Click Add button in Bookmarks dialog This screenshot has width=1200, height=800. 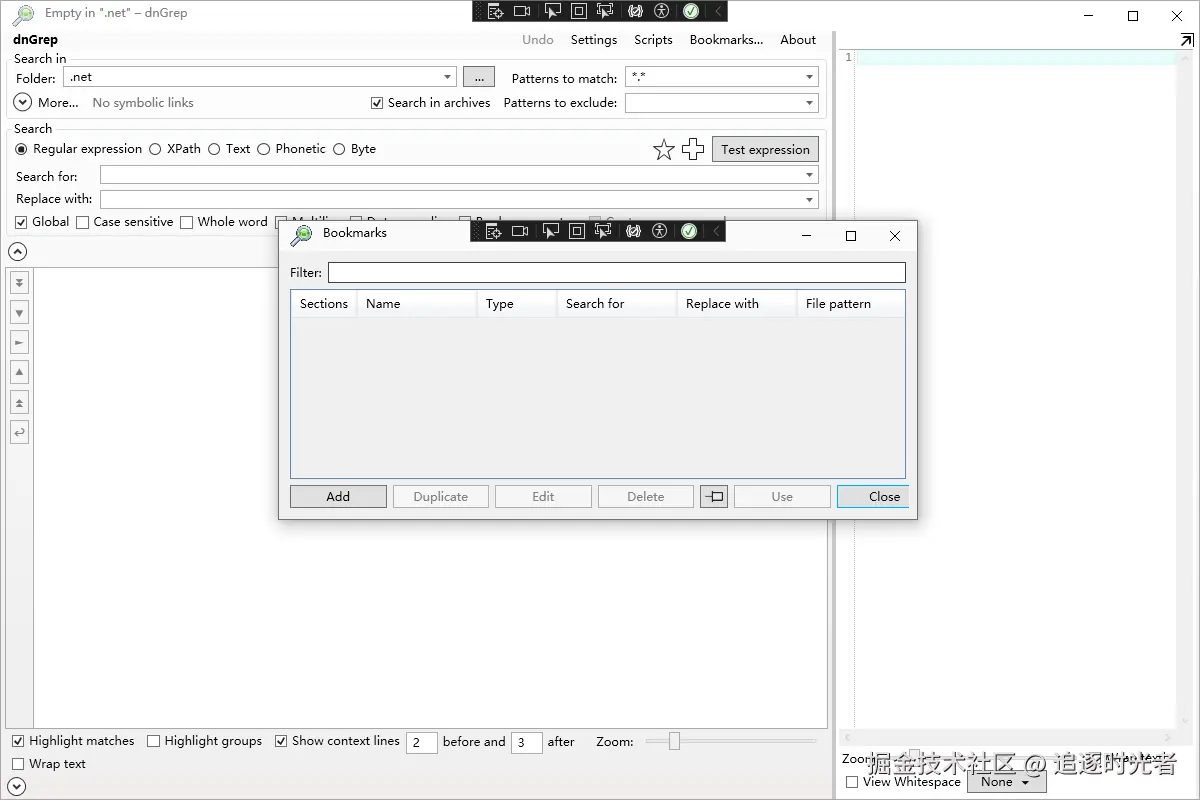(x=338, y=497)
